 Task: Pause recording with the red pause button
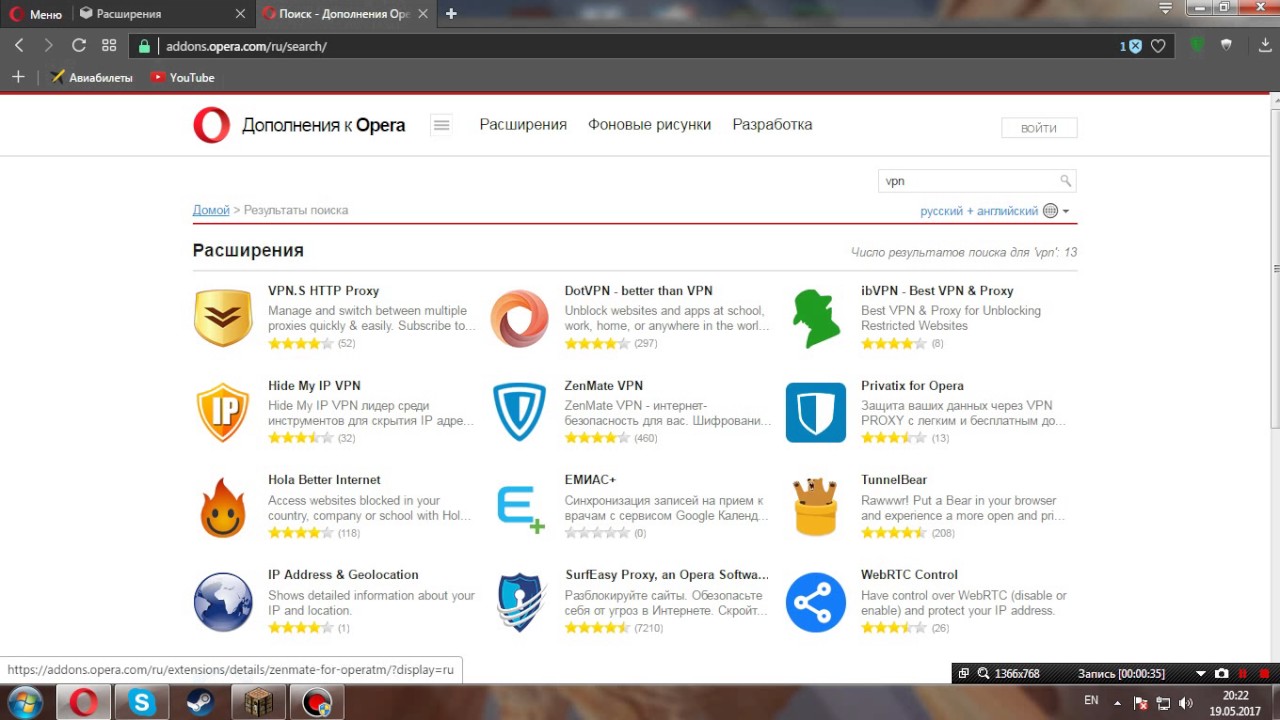pos(1242,674)
